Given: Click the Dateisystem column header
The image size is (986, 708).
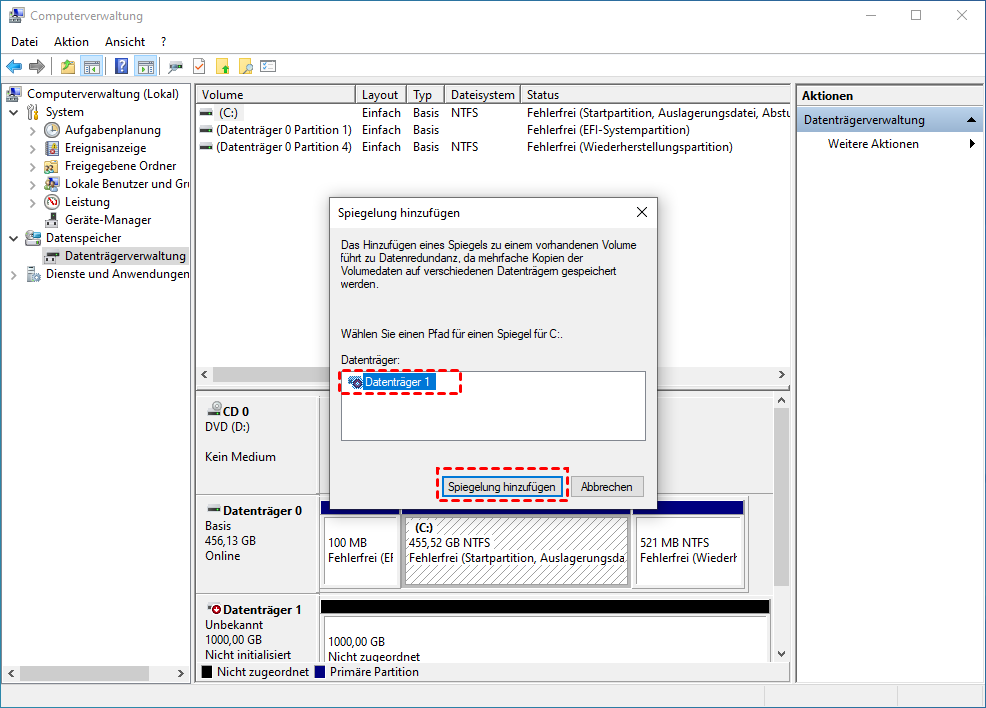Looking at the screenshot, I should pos(480,95).
